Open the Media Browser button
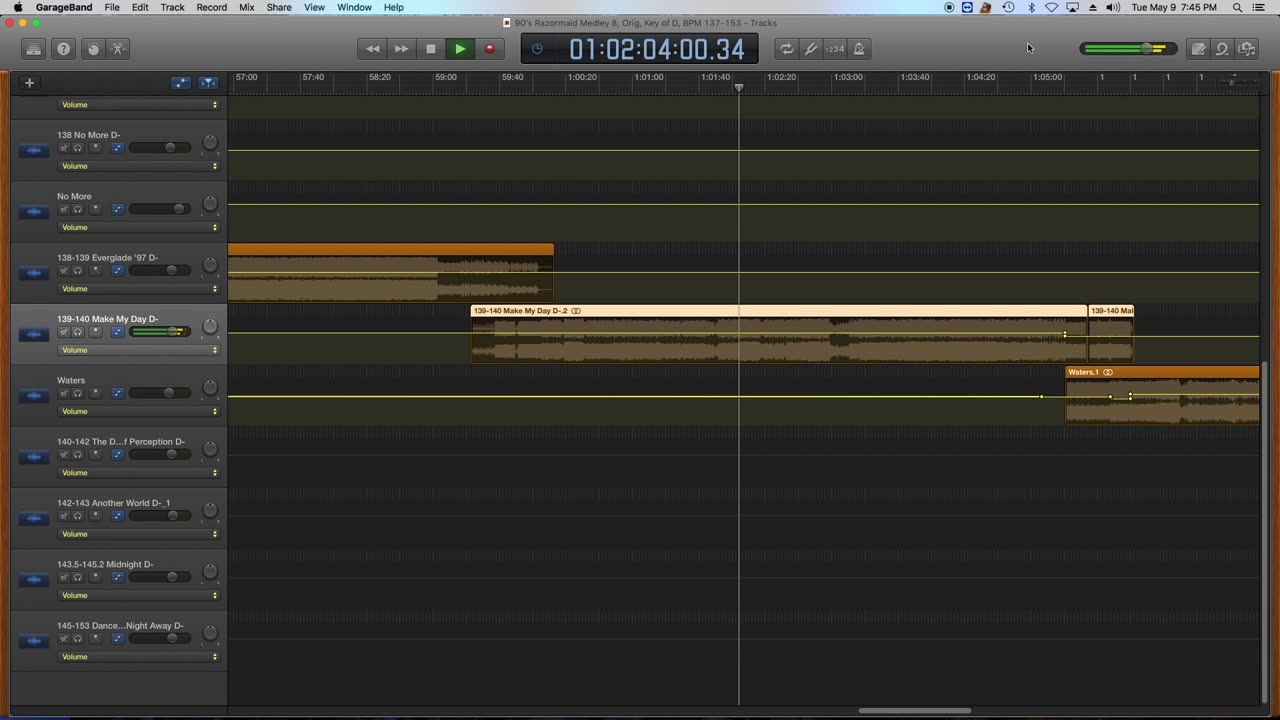The height and width of the screenshot is (720, 1280). (x=1246, y=49)
